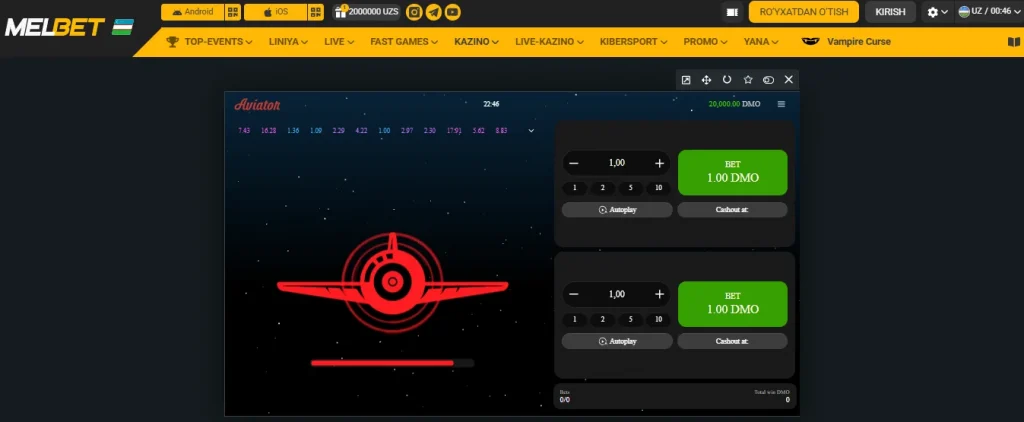Expand the LINIYA menu
Screen dimensions: 1024x422
tap(288, 42)
